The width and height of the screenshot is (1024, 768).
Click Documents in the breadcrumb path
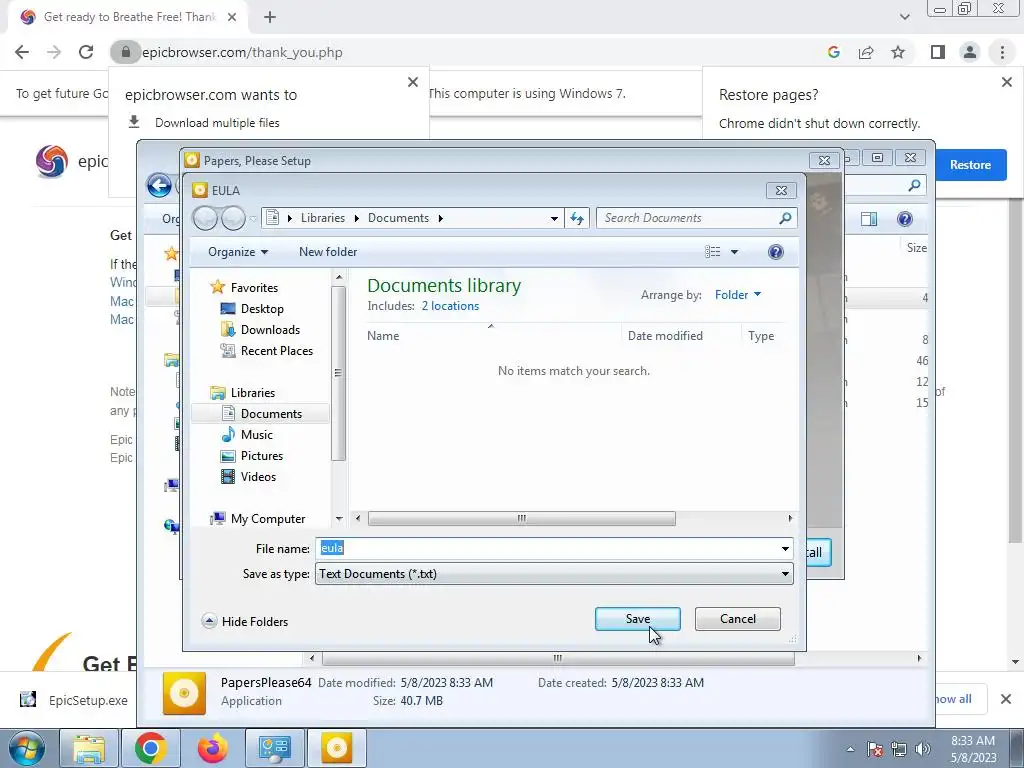(398, 218)
